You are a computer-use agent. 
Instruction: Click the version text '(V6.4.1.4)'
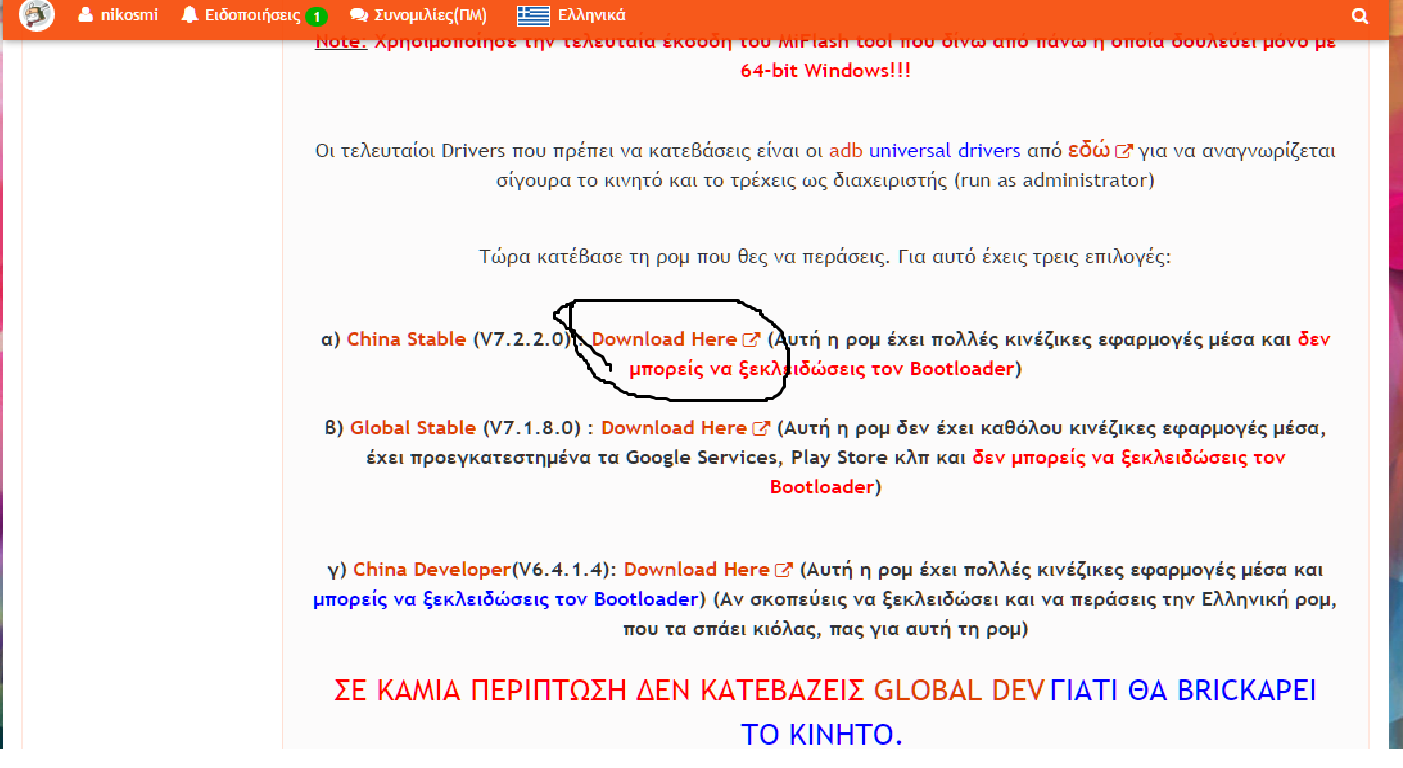pos(562,570)
